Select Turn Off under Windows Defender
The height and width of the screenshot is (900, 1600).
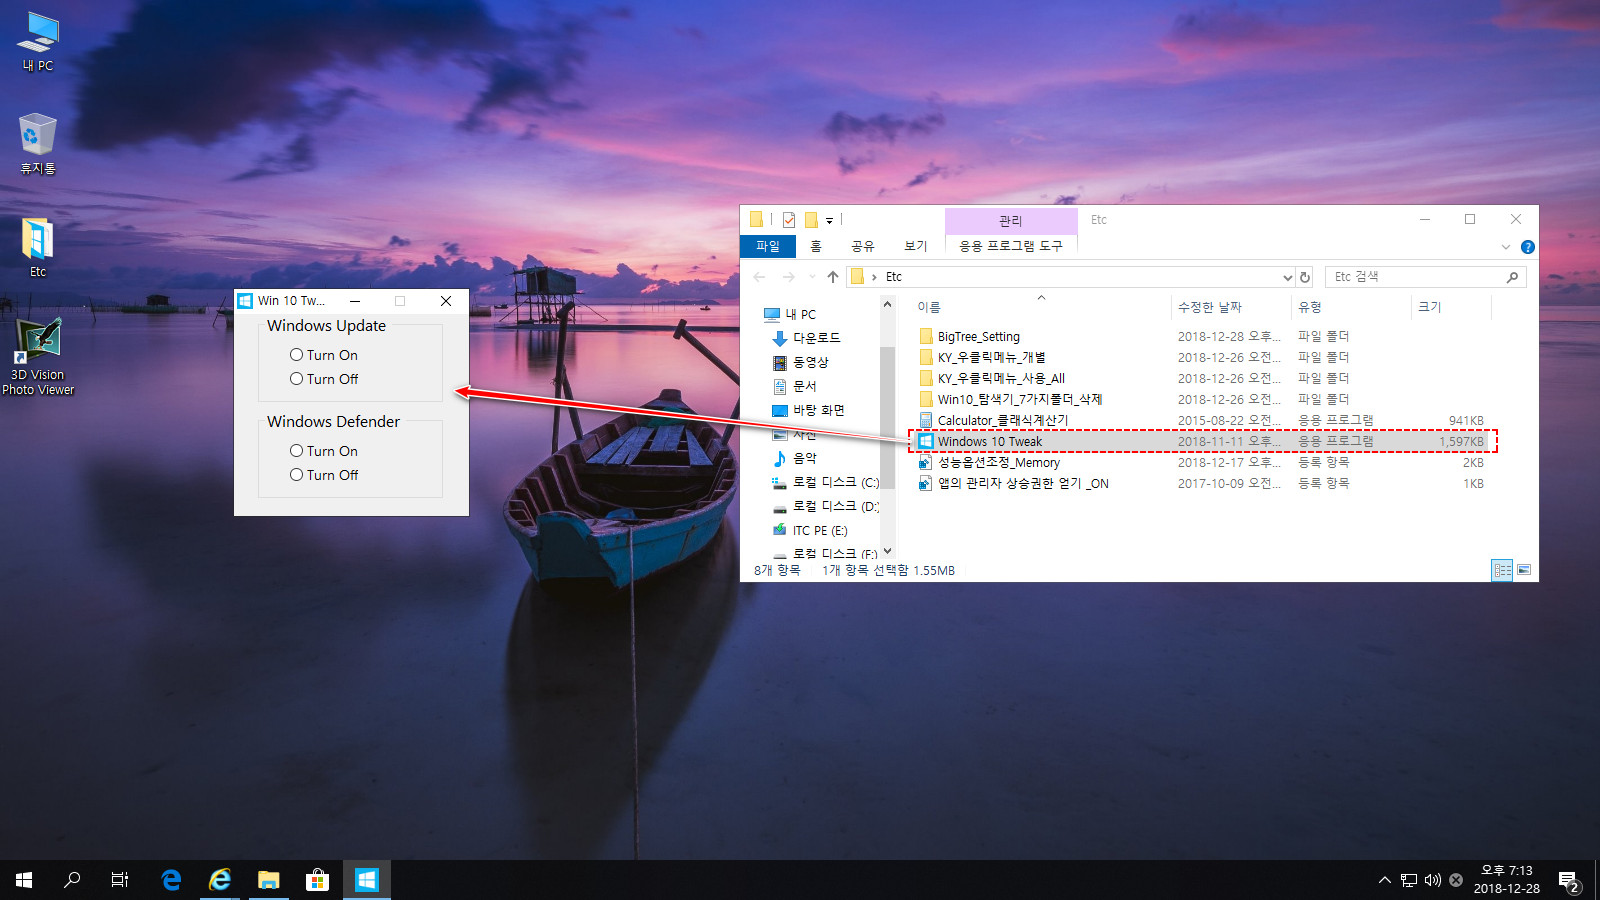coord(324,475)
